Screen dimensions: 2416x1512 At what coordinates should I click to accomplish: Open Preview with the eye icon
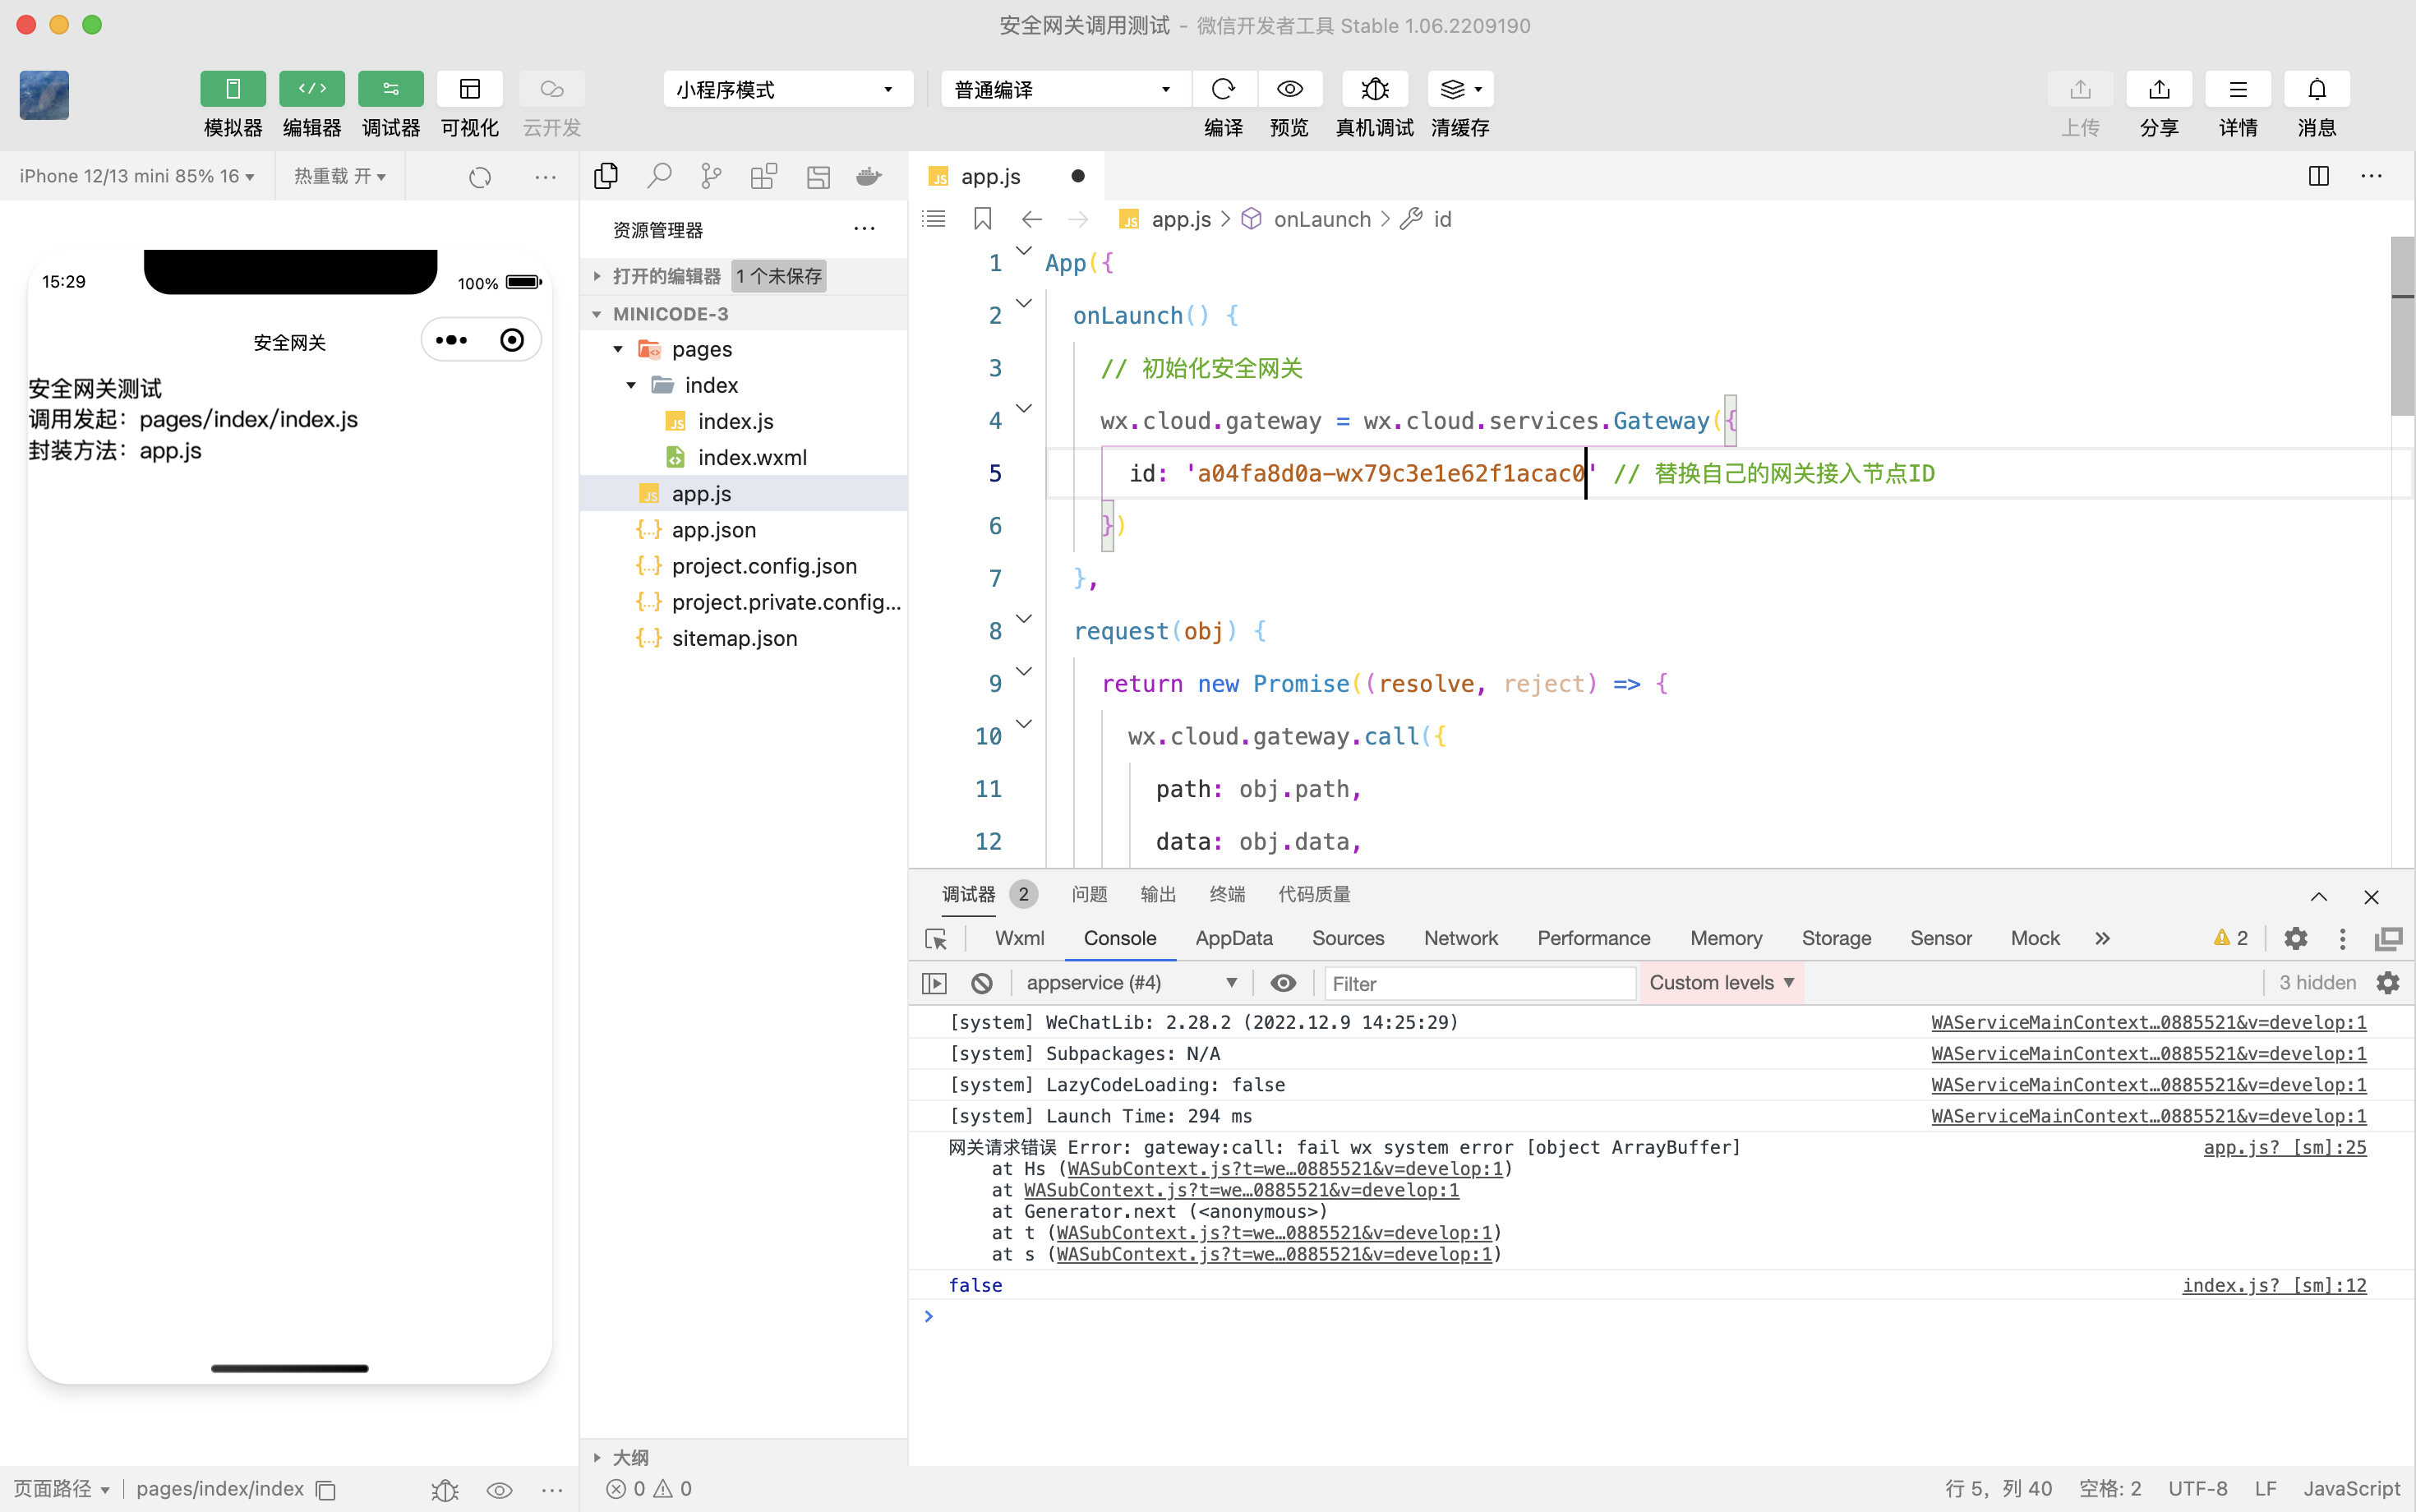click(x=1289, y=89)
